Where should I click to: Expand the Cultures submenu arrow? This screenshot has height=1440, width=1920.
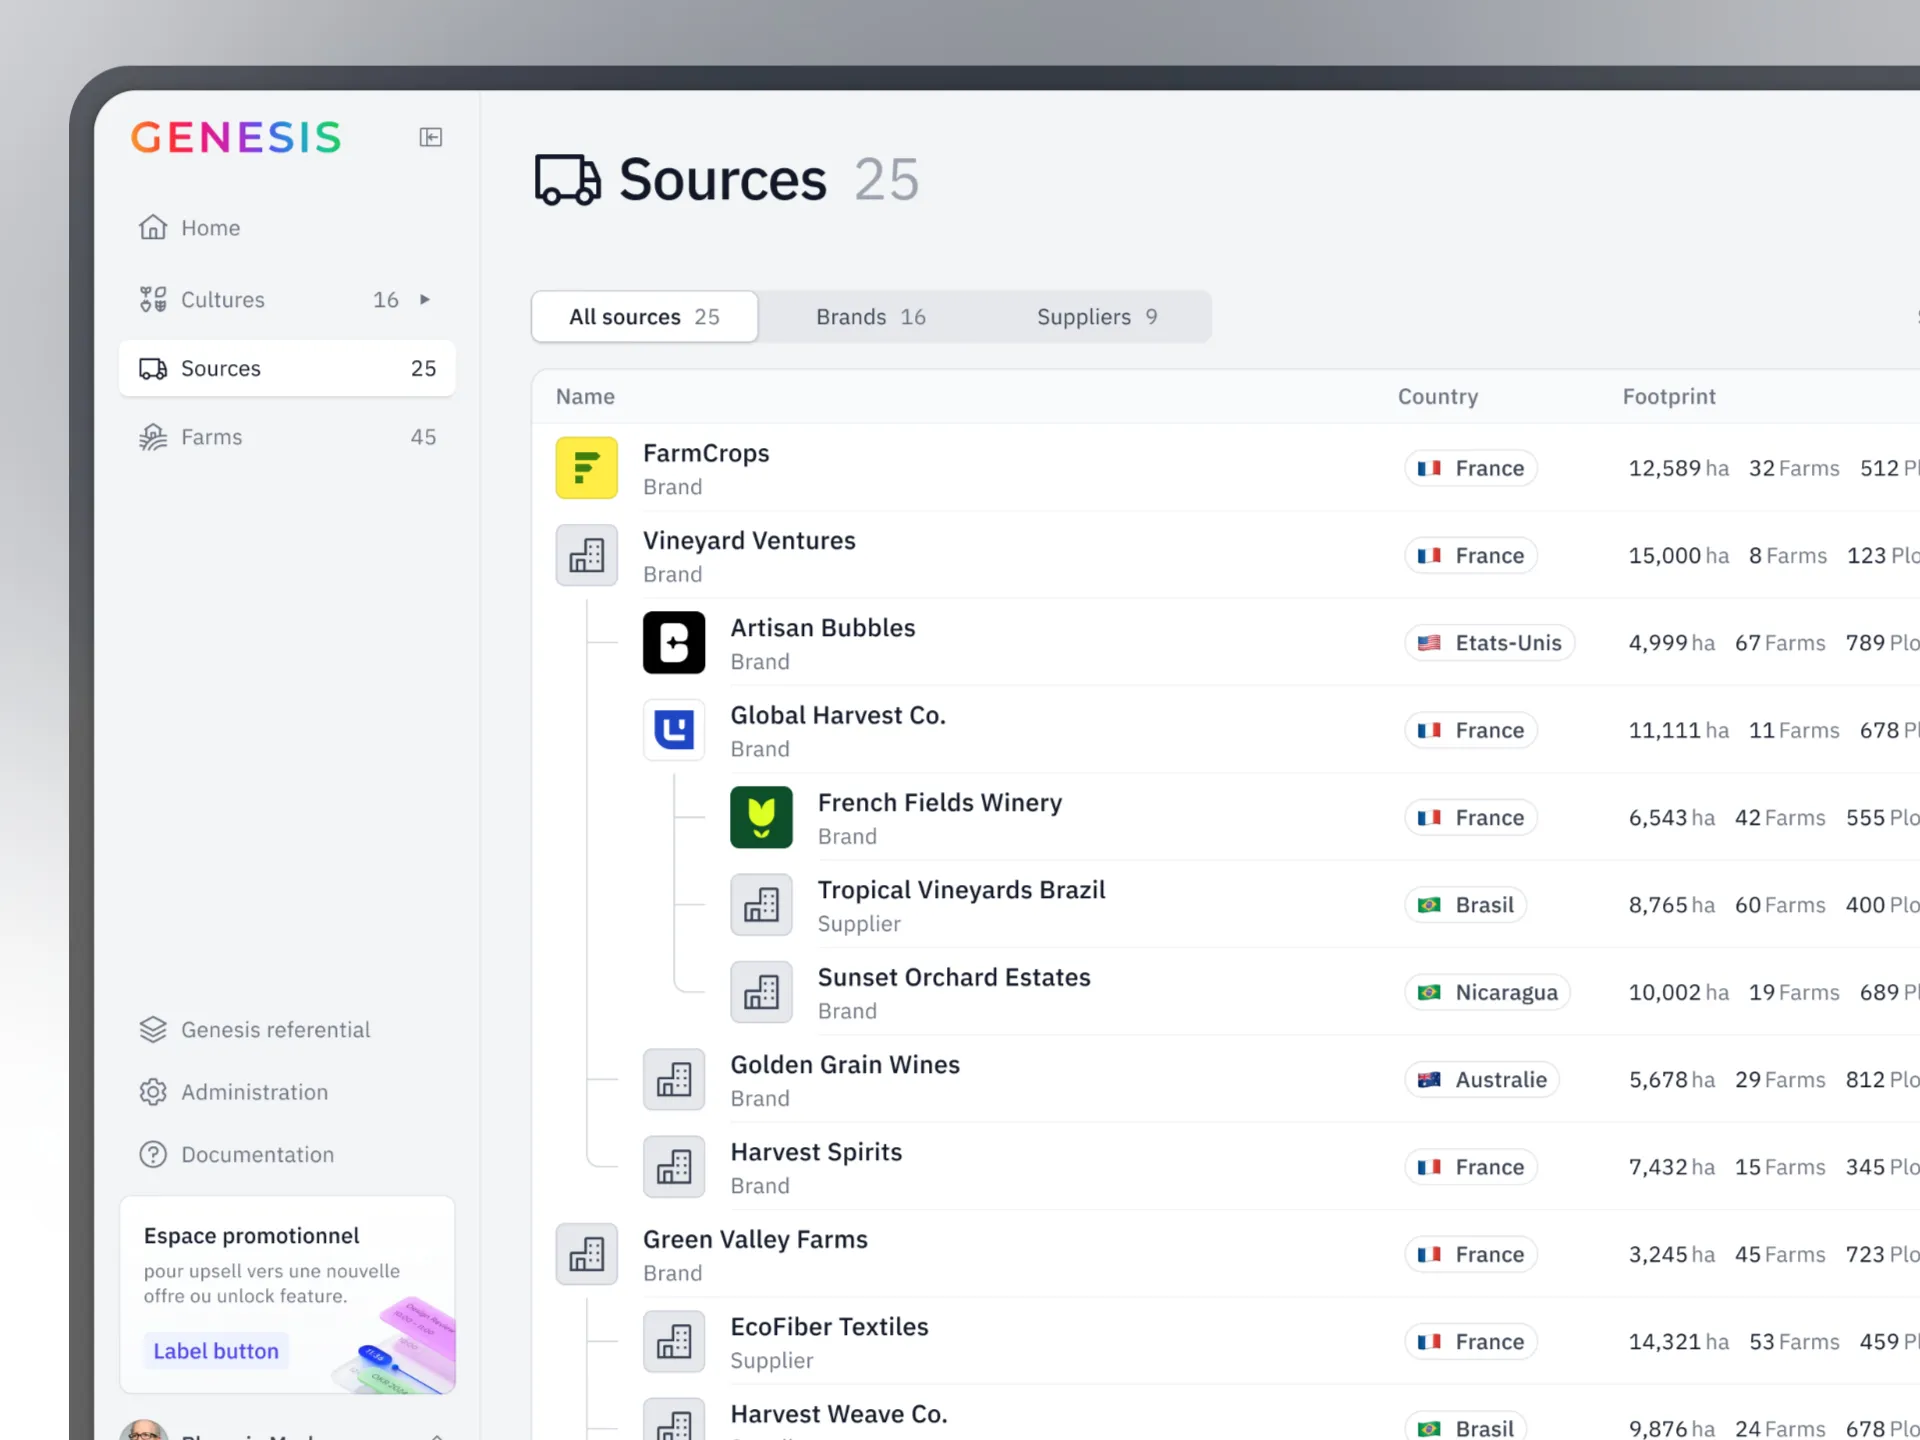point(425,299)
